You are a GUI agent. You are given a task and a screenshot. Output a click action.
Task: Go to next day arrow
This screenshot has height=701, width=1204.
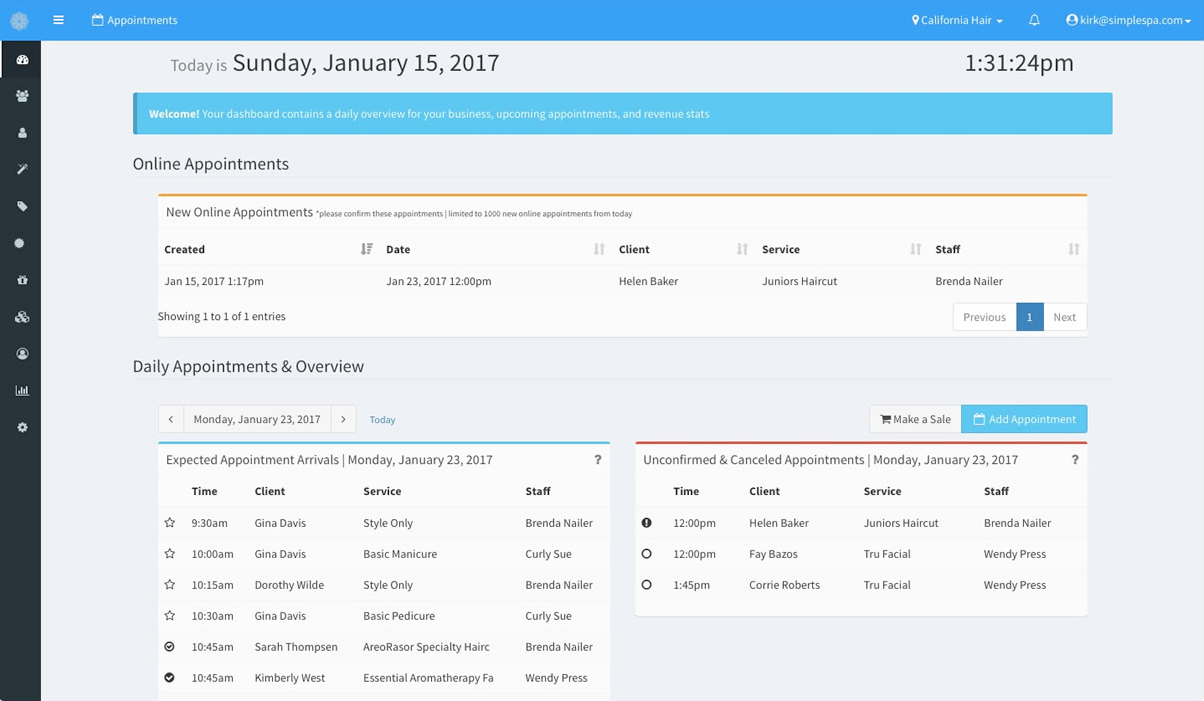pos(343,419)
